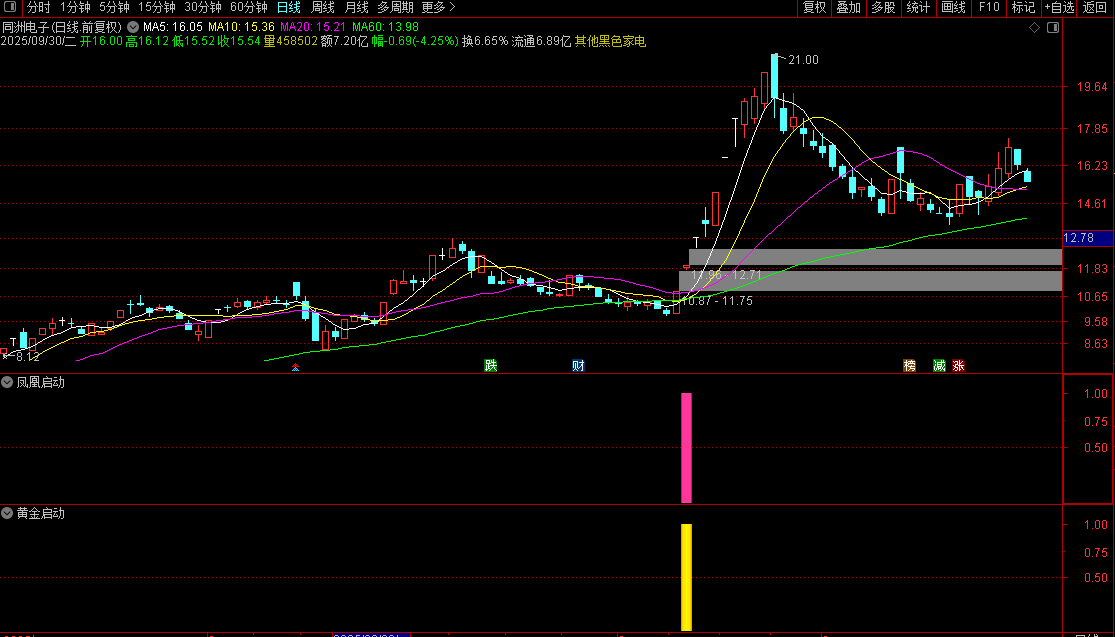Screen dimensions: 1115x637
Task: Select the 周线 weekly chart tab
Action: (x=323, y=7)
